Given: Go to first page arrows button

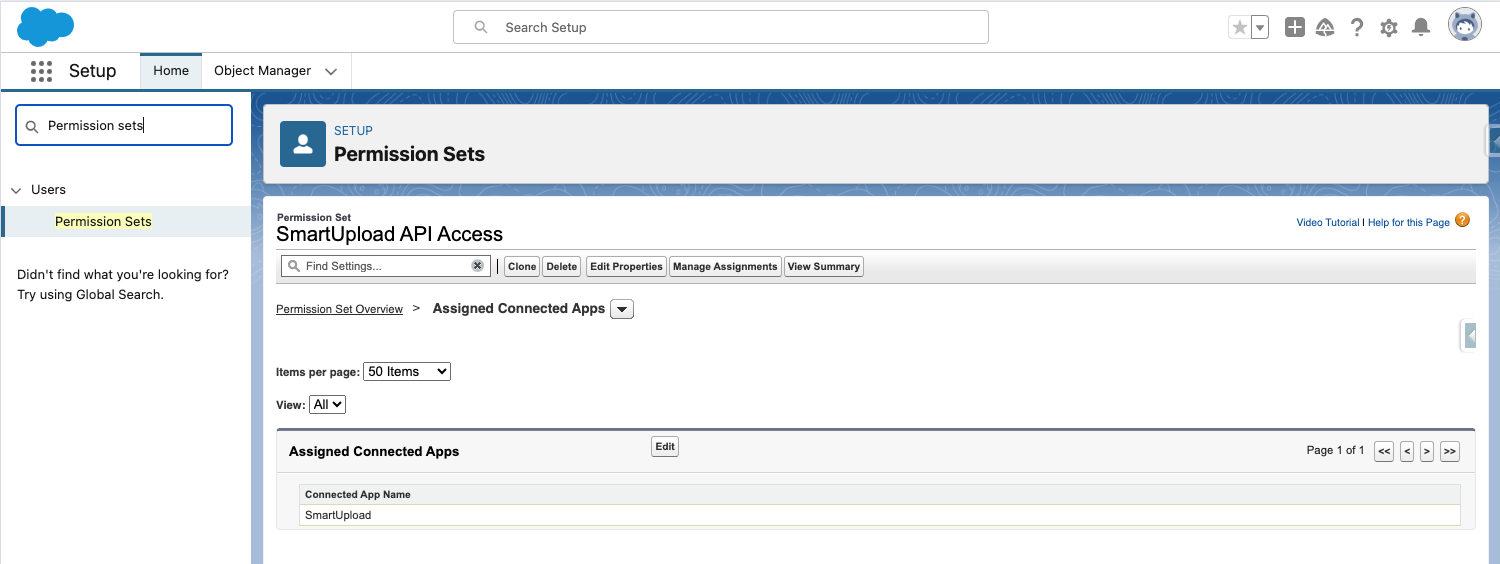Looking at the screenshot, I should (1384, 451).
